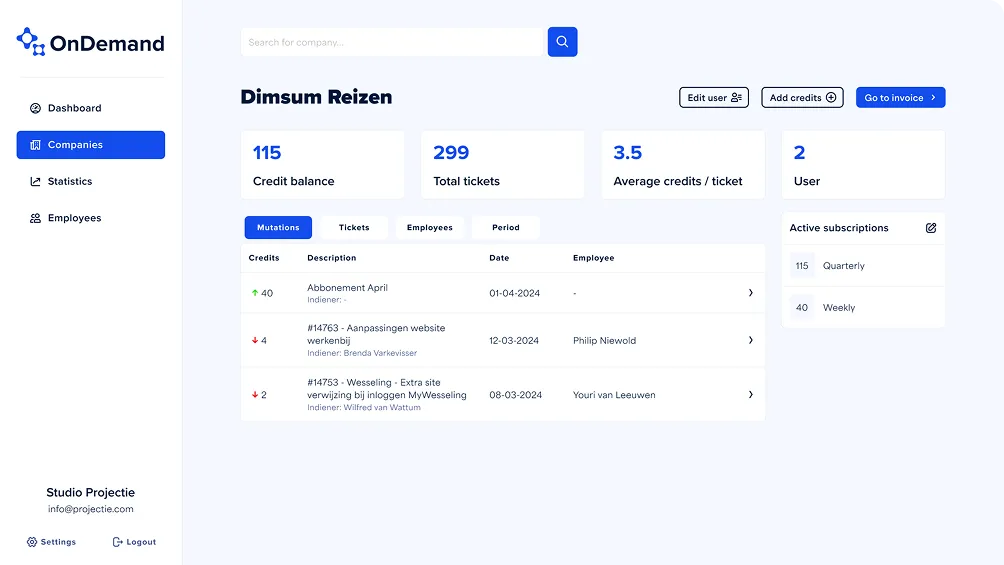The width and height of the screenshot is (1004, 565).
Task: Edit active subscriptions via pencil icon
Action: click(x=931, y=228)
